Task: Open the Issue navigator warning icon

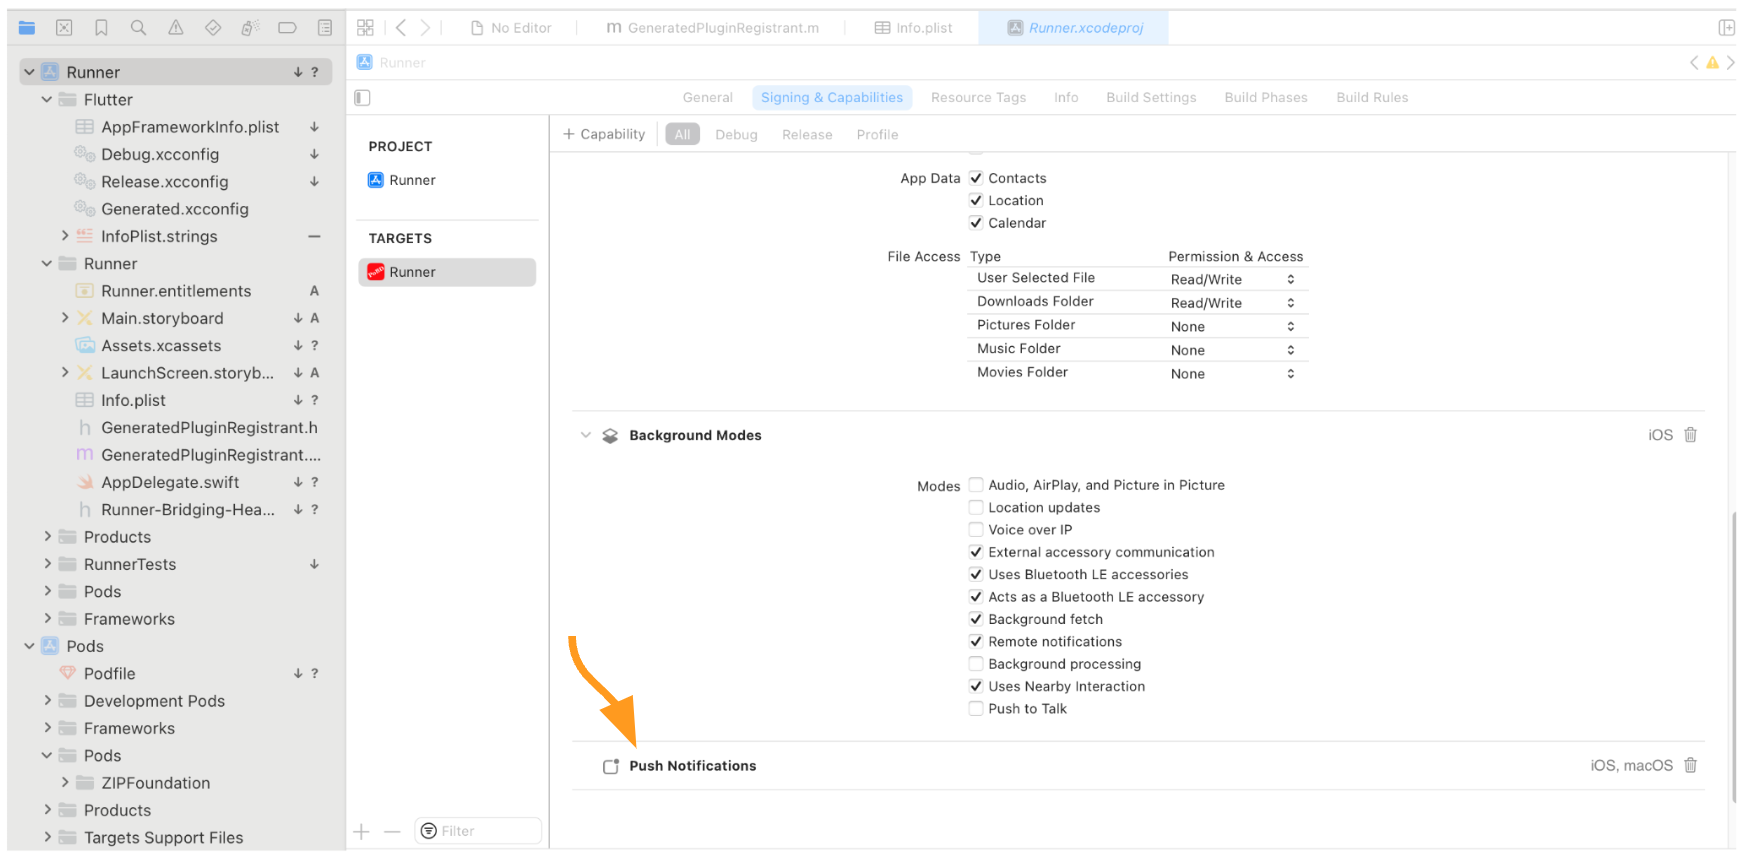Action: click(x=176, y=28)
